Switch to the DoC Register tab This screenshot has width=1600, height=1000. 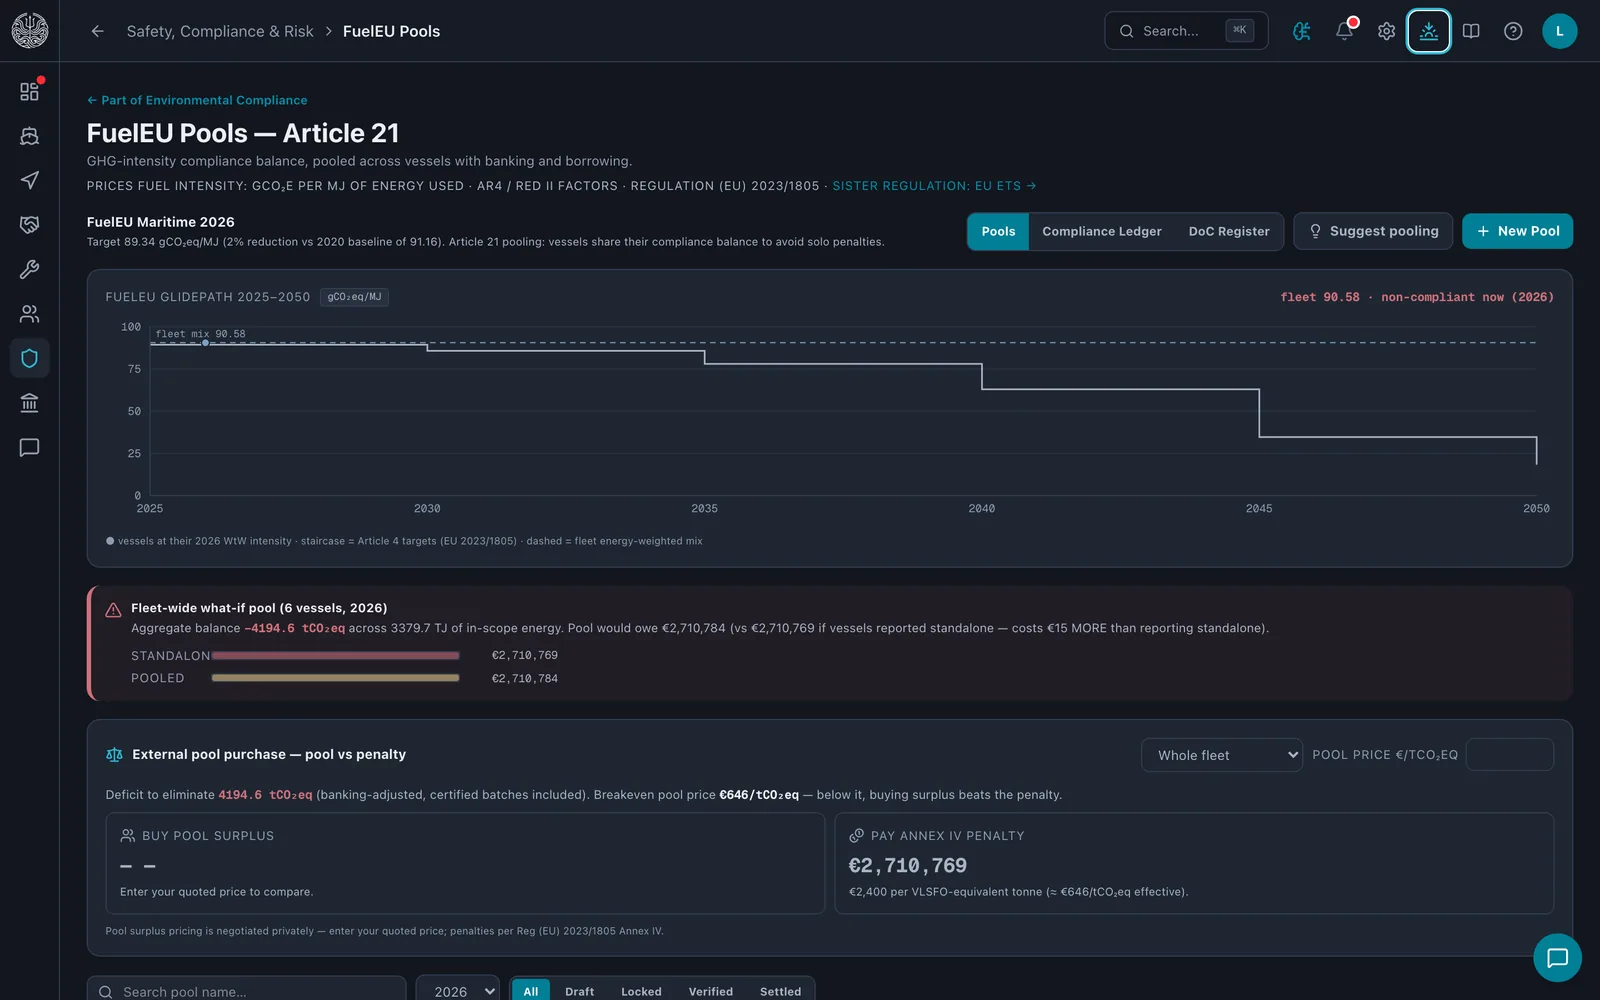coord(1229,231)
